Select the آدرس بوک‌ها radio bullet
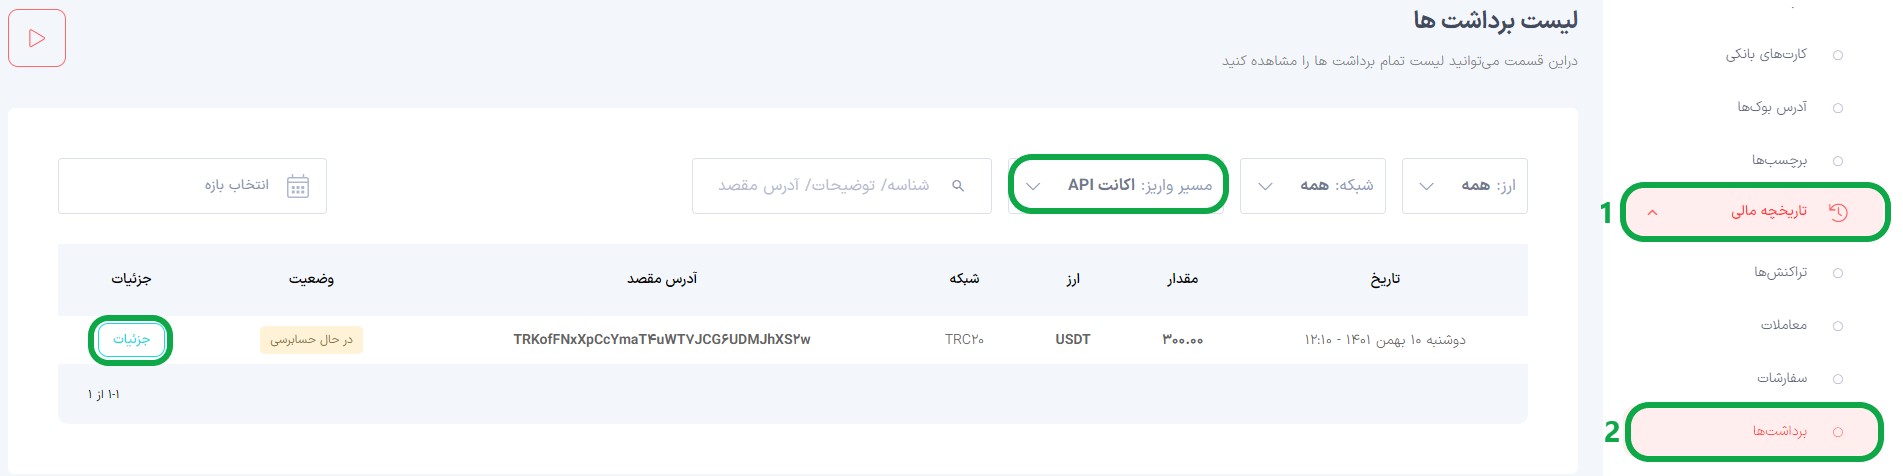The image size is (1903, 476). pos(1838,108)
